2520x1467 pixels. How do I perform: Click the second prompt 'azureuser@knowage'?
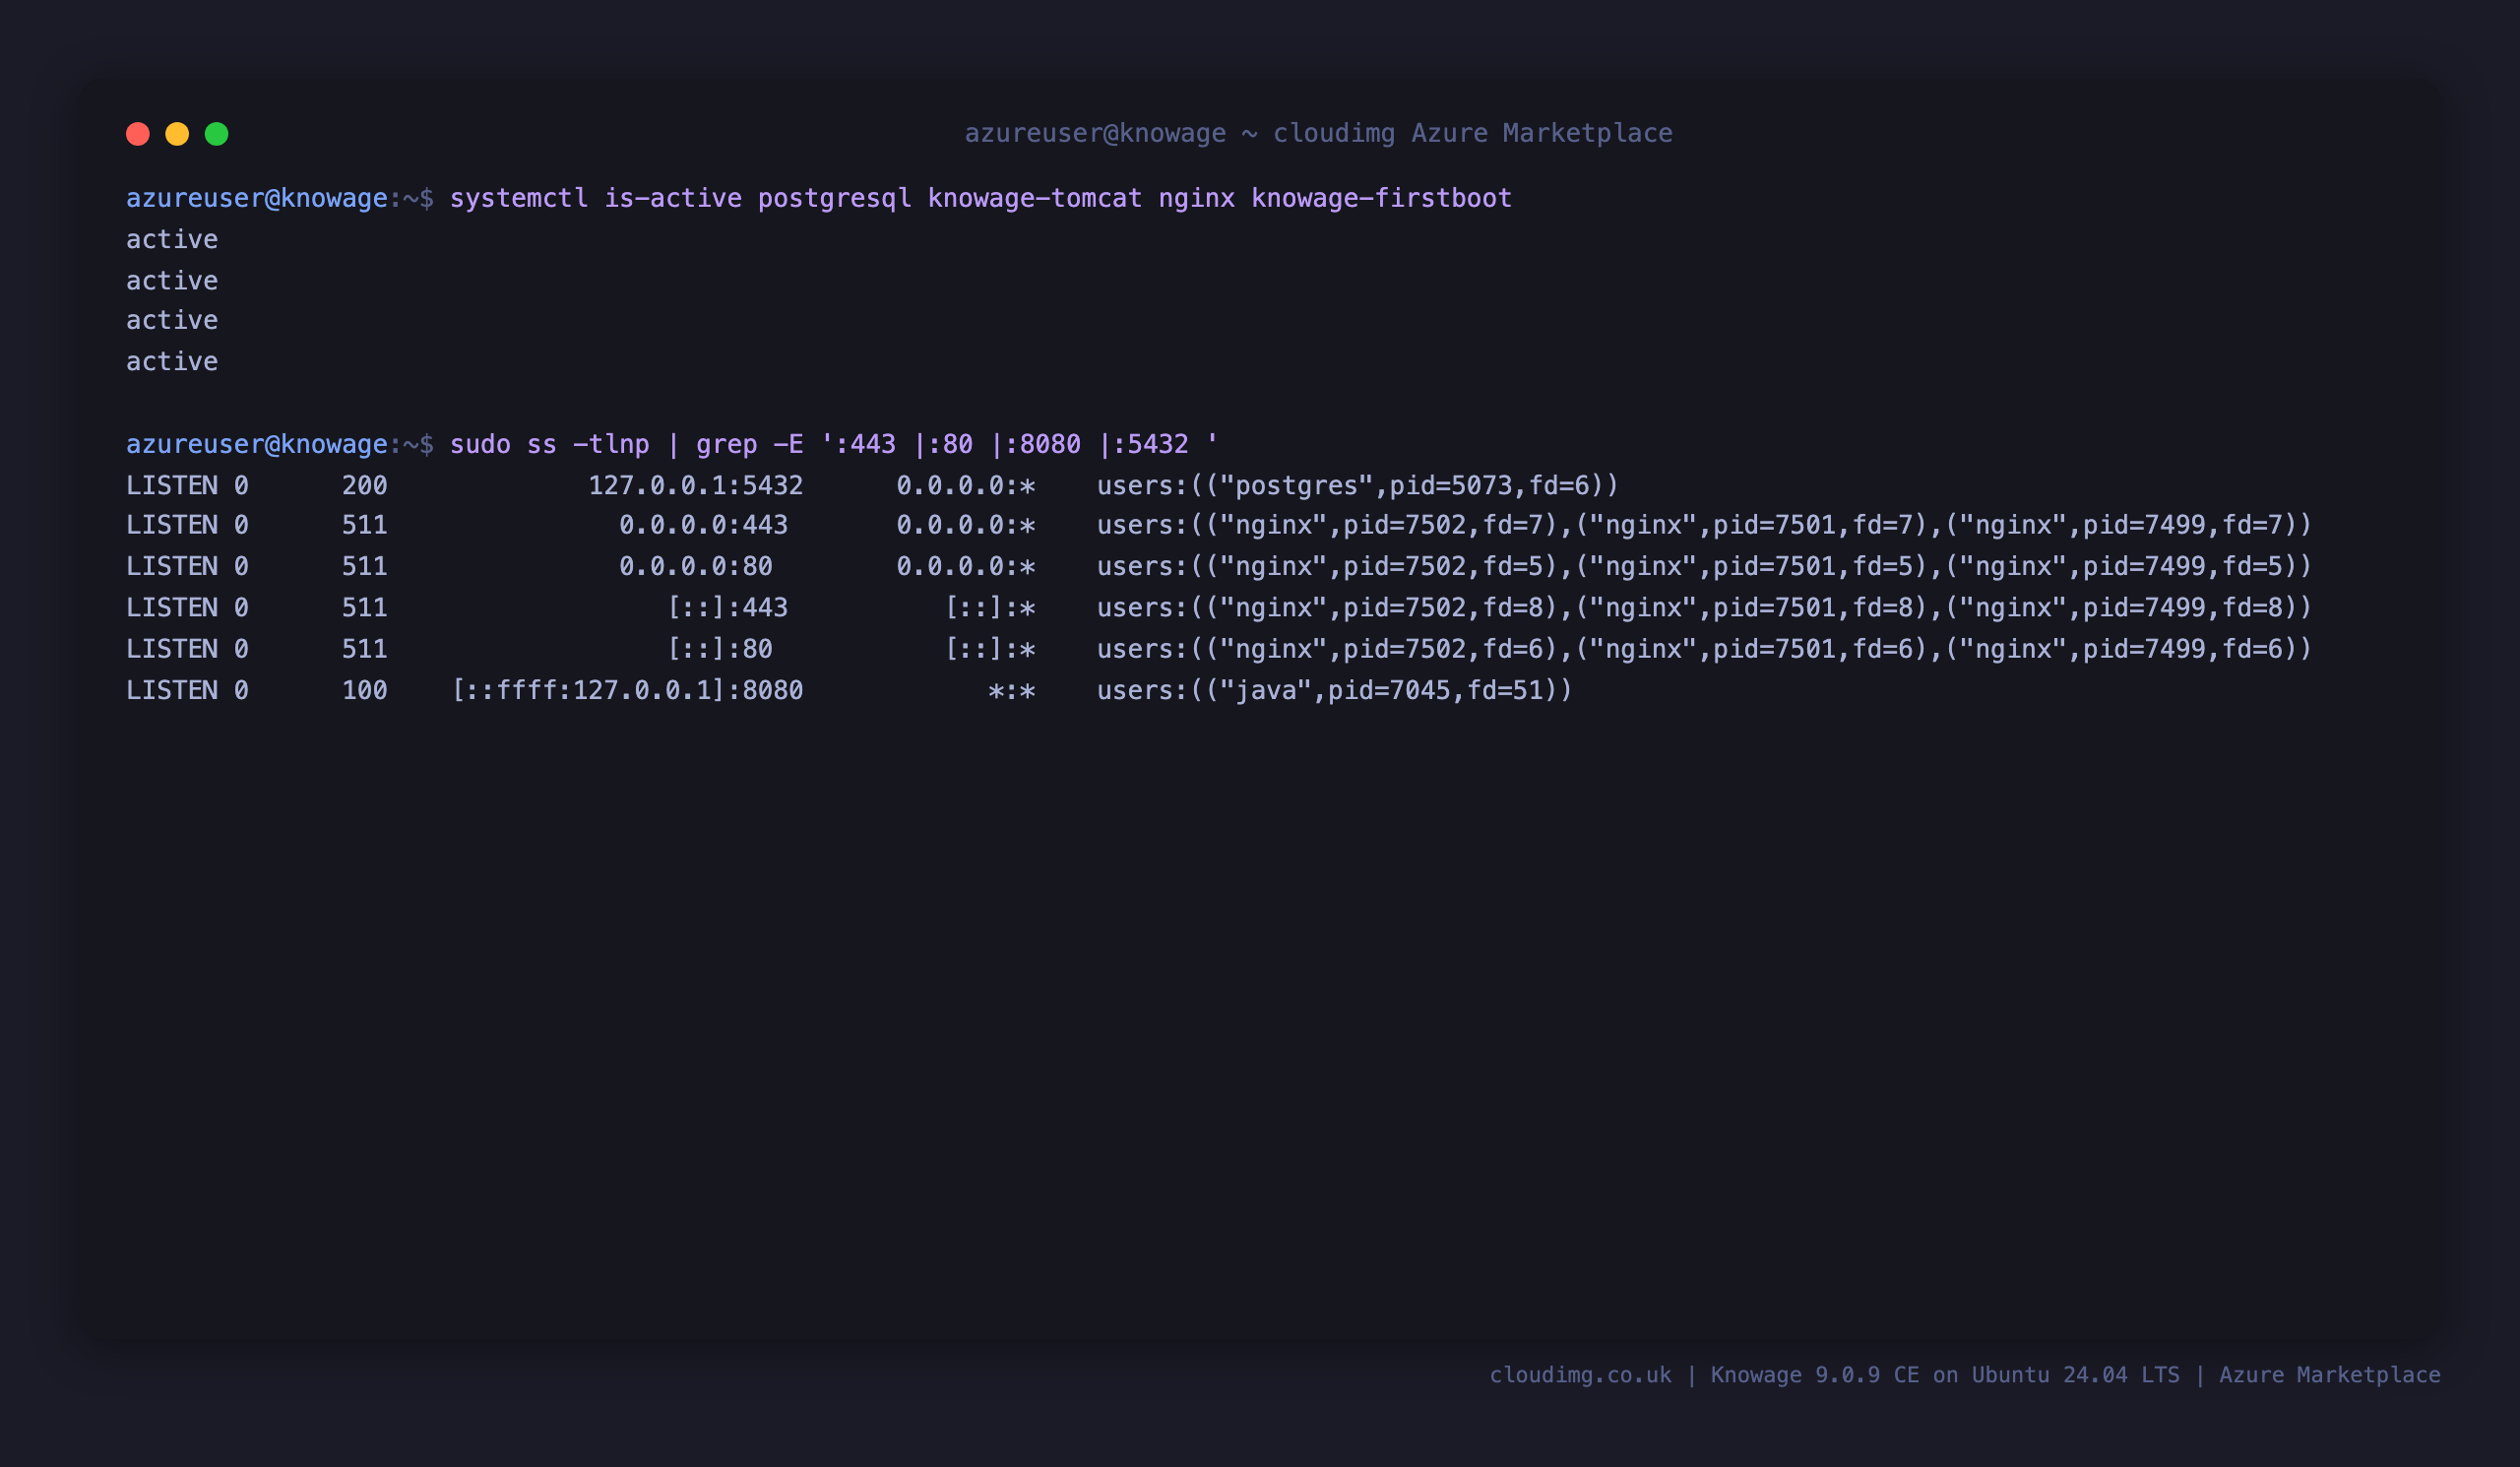(x=256, y=444)
